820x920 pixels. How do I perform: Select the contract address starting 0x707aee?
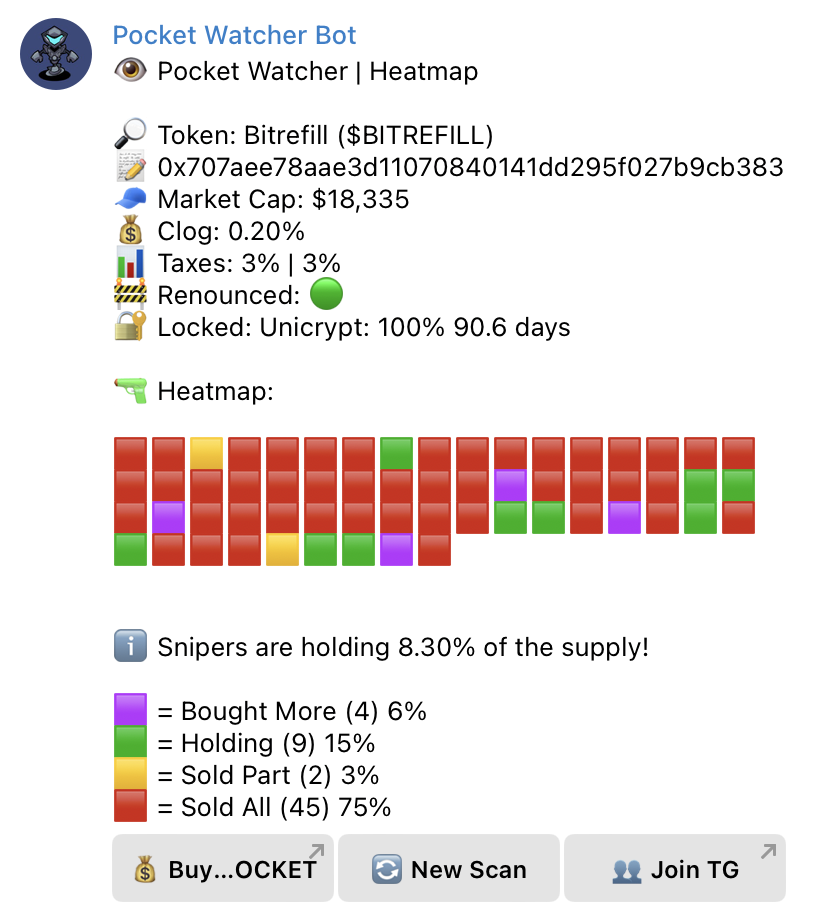tap(470, 167)
